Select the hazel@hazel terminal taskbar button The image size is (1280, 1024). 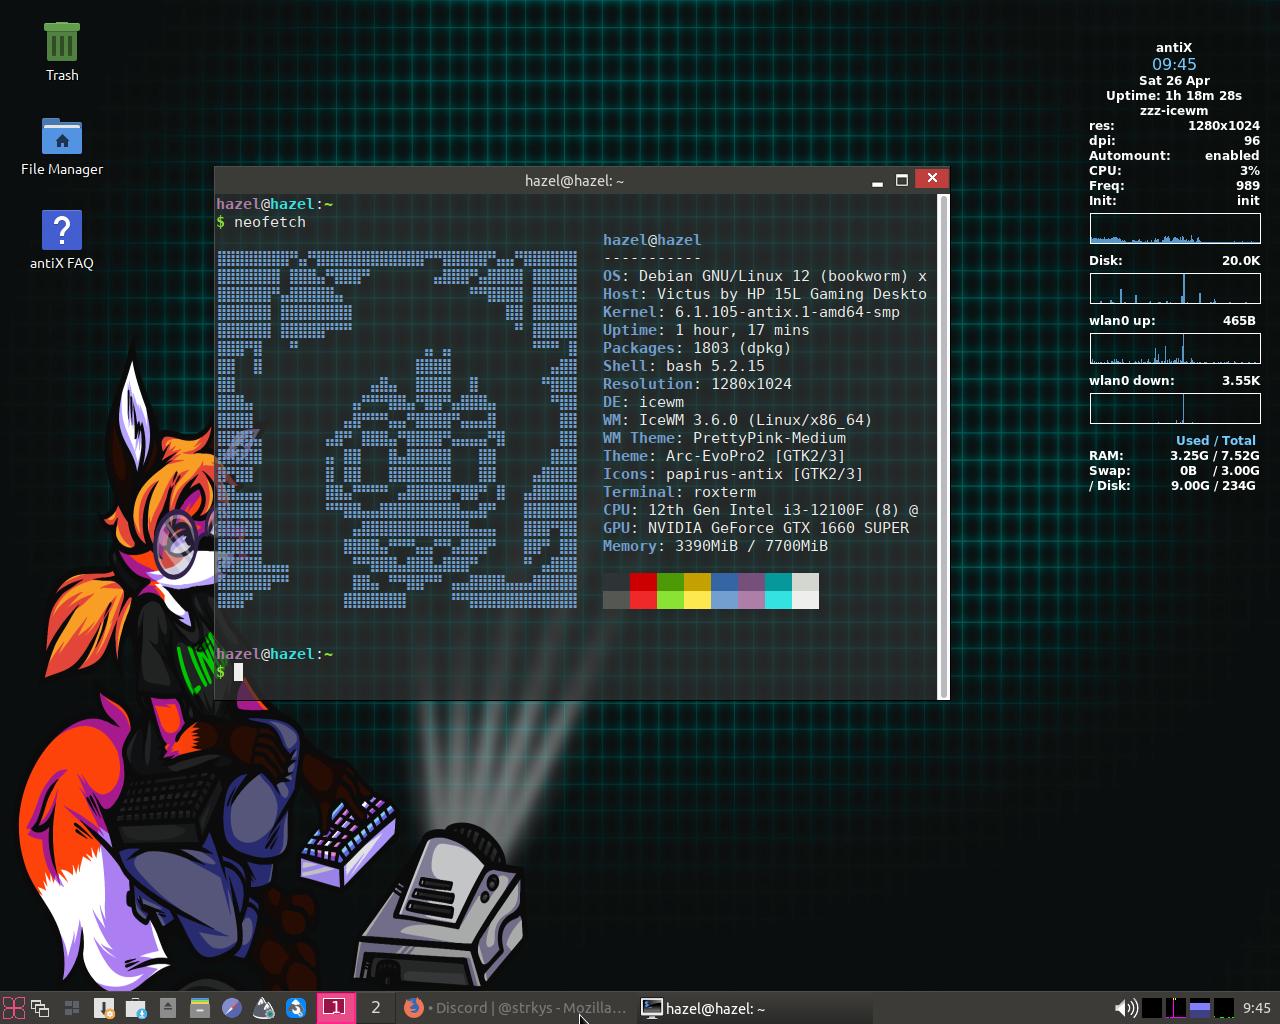click(x=753, y=1008)
